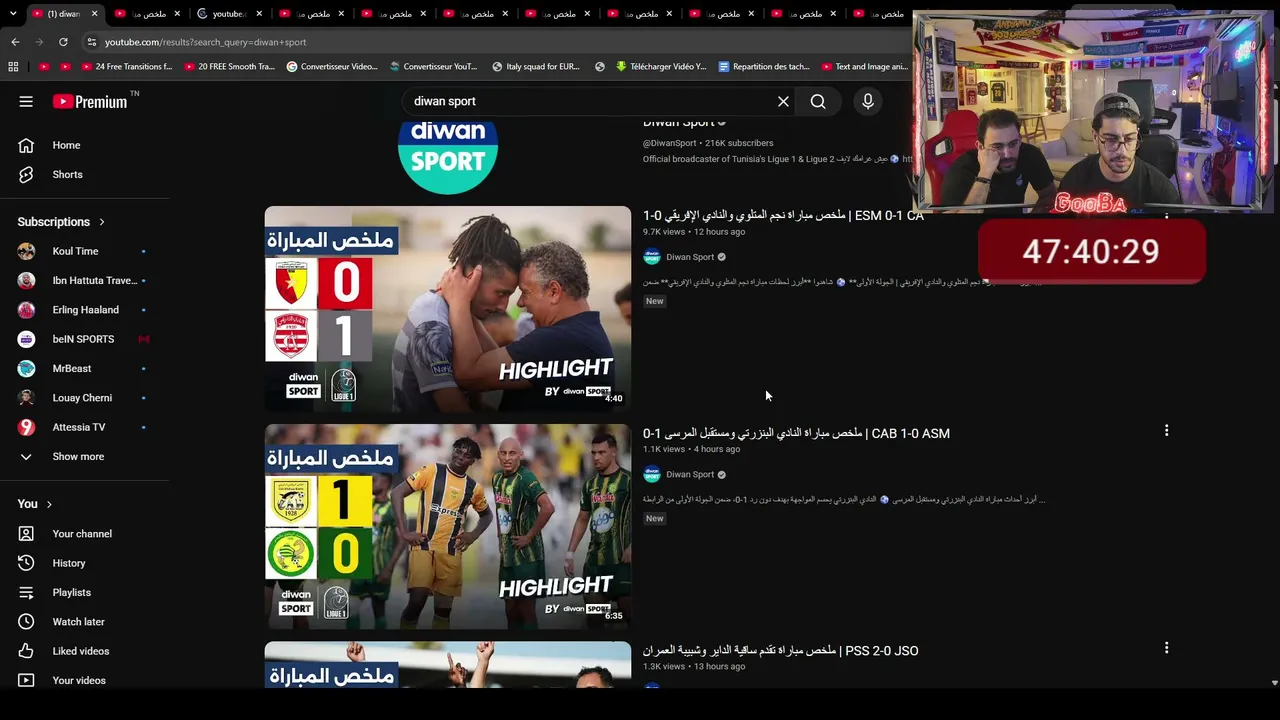
Task: Open the Repartition des tach... bookmark
Action: 764,67
